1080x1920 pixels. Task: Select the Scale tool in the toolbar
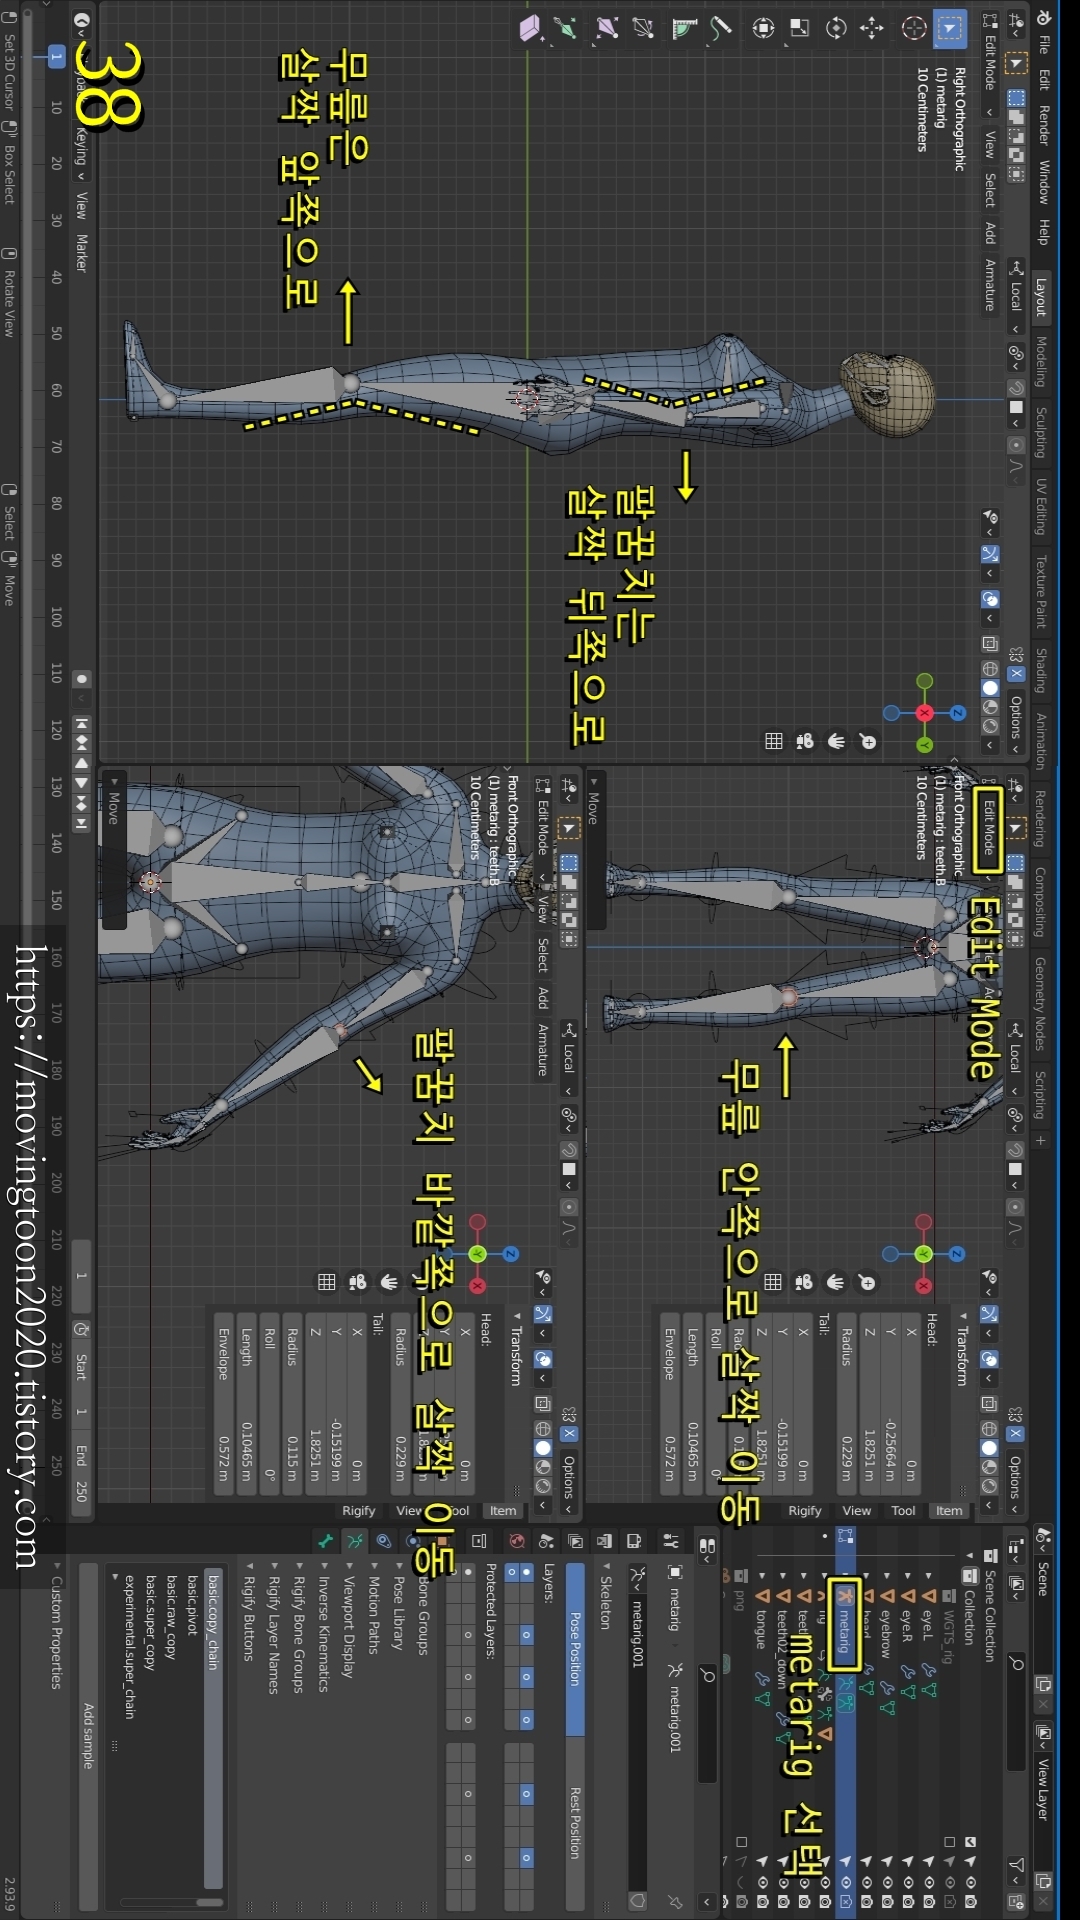click(x=800, y=29)
